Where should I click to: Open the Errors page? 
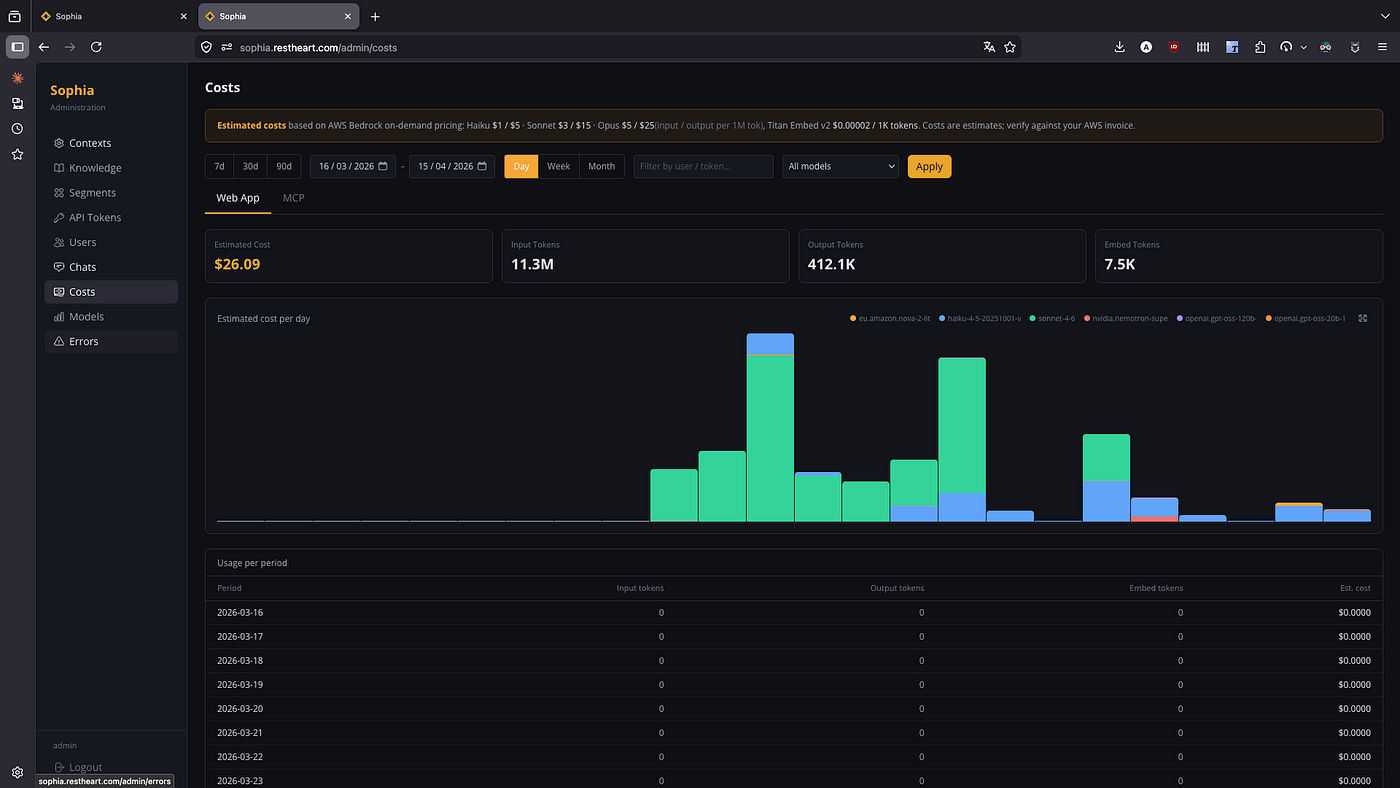pos(111,341)
